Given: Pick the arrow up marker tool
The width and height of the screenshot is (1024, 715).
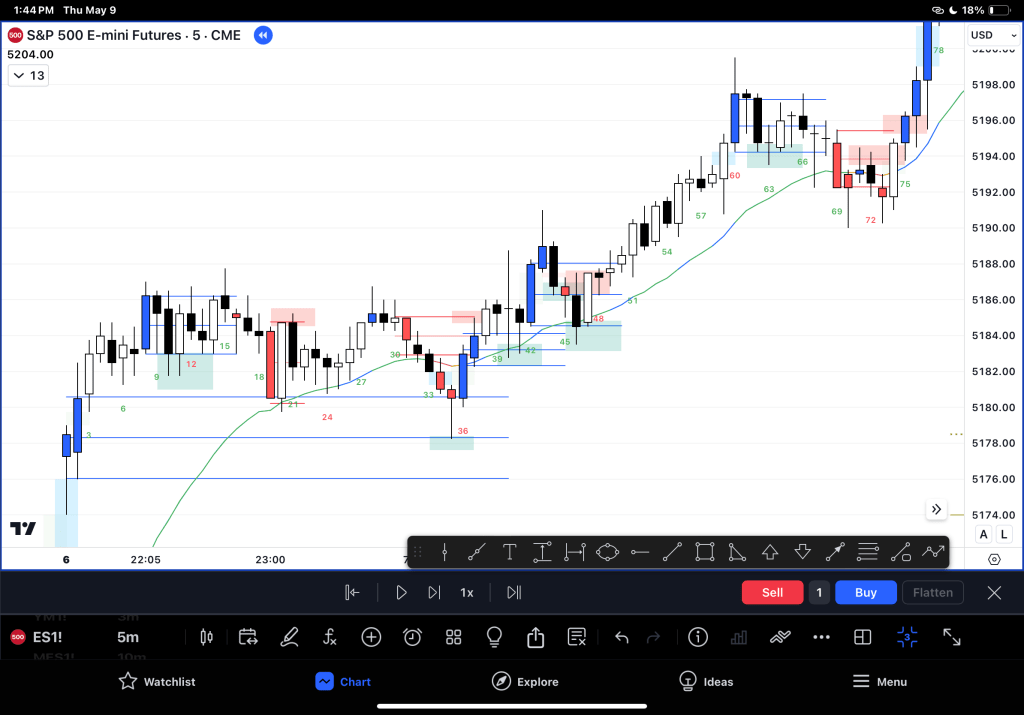Looking at the screenshot, I should point(770,552).
